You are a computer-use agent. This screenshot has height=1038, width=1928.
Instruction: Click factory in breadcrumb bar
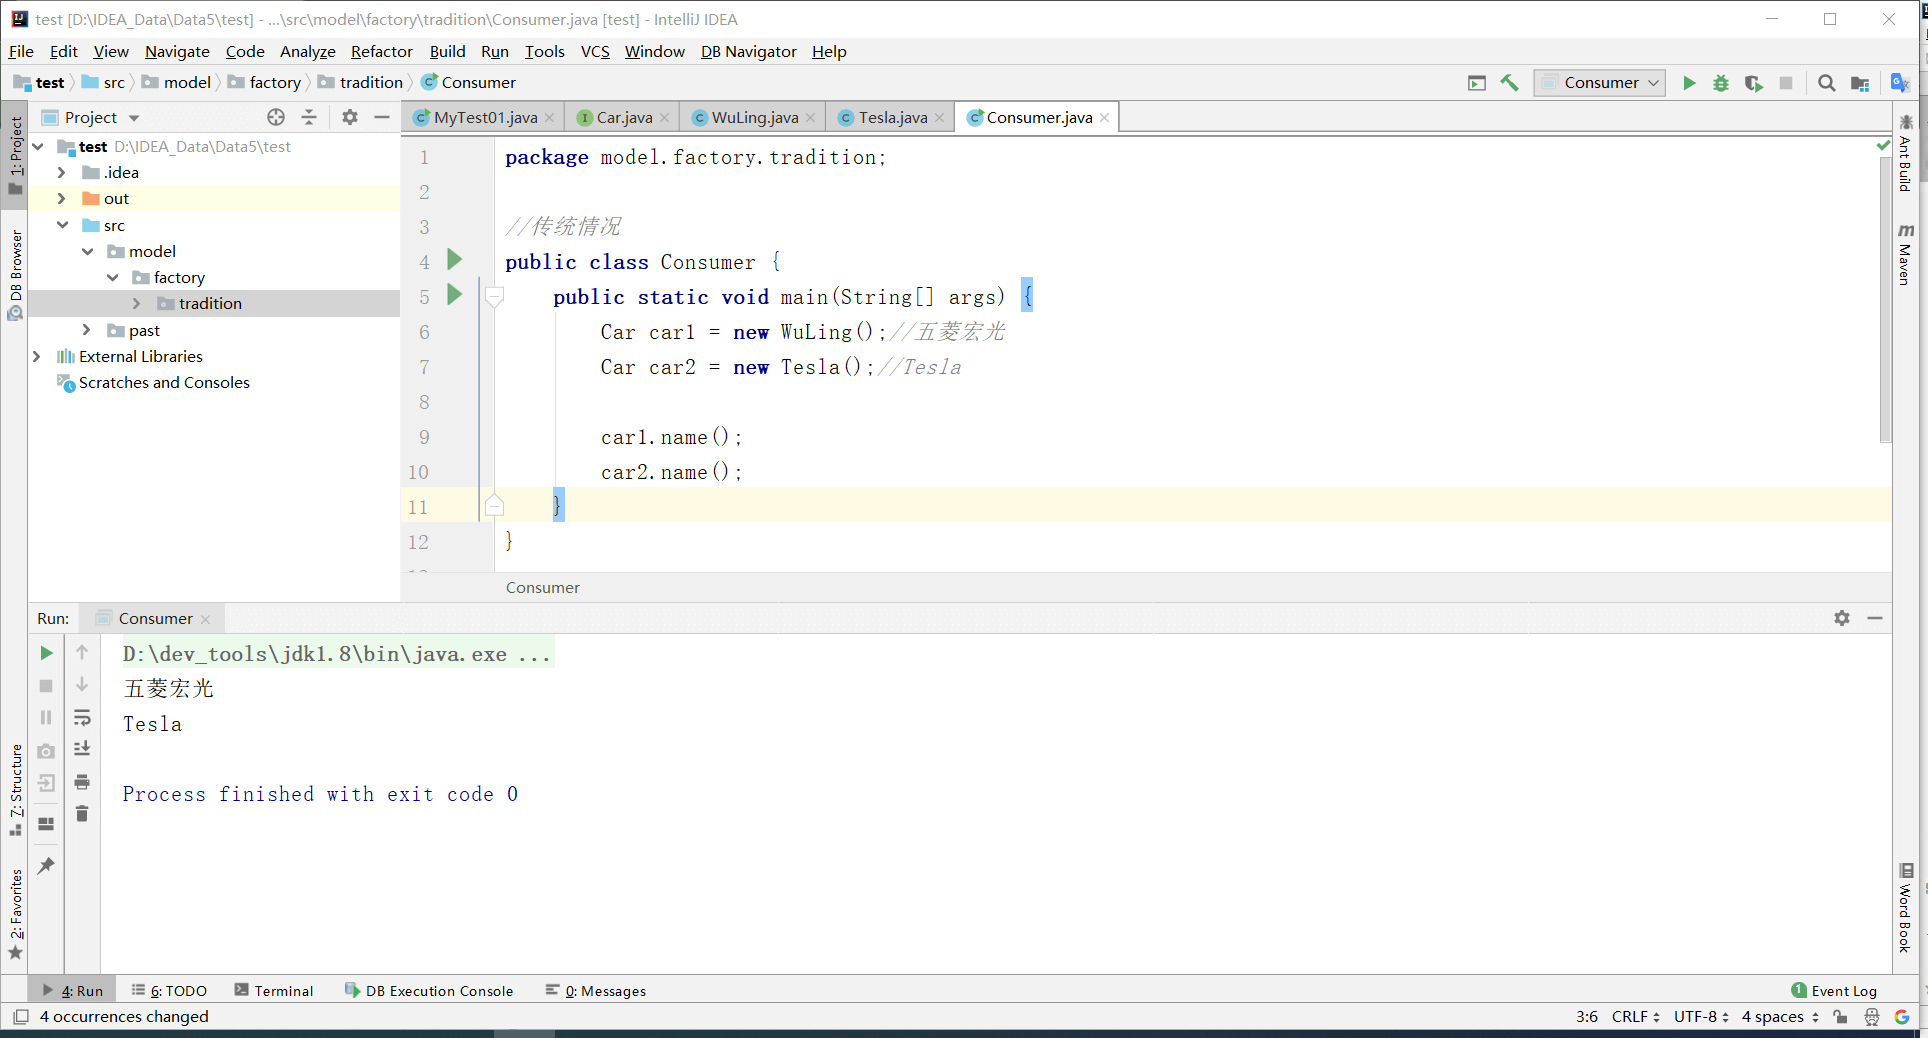[264, 83]
